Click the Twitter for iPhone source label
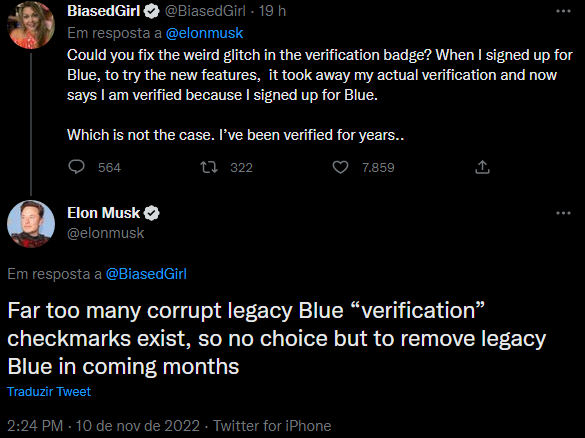The image size is (585, 438). [272, 426]
